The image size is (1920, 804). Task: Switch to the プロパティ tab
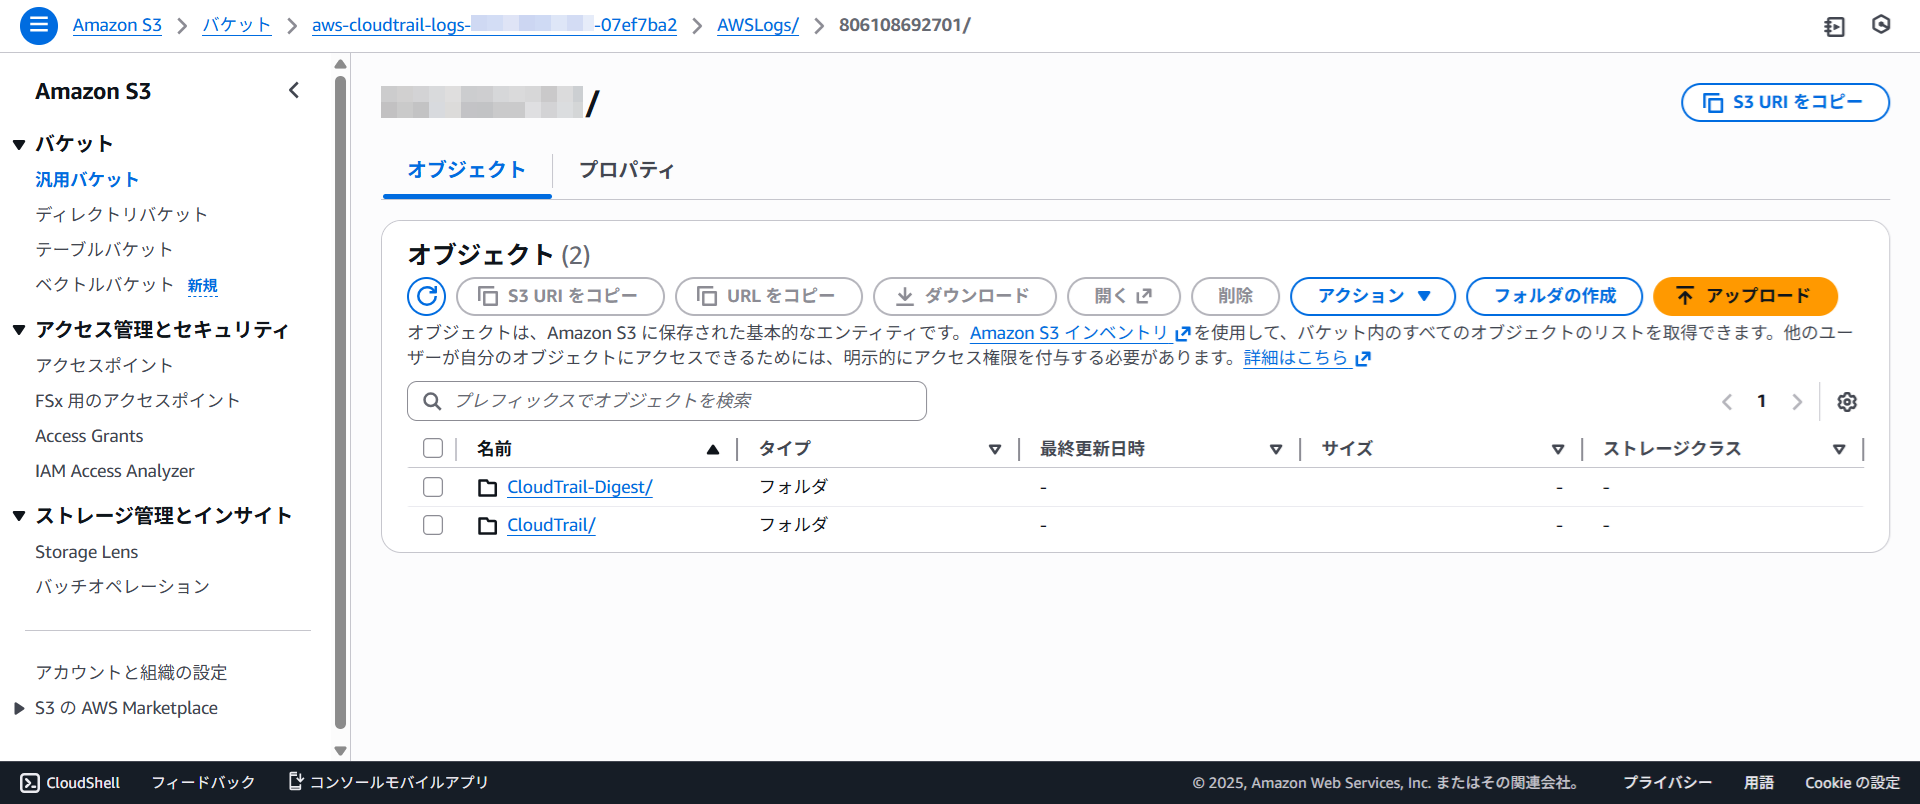click(x=626, y=170)
